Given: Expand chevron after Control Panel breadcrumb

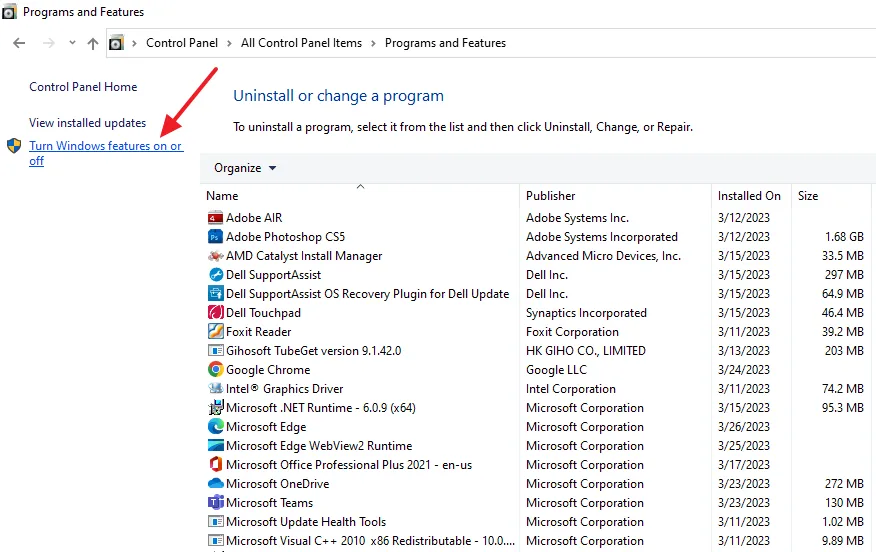Looking at the screenshot, I should click(x=229, y=43).
